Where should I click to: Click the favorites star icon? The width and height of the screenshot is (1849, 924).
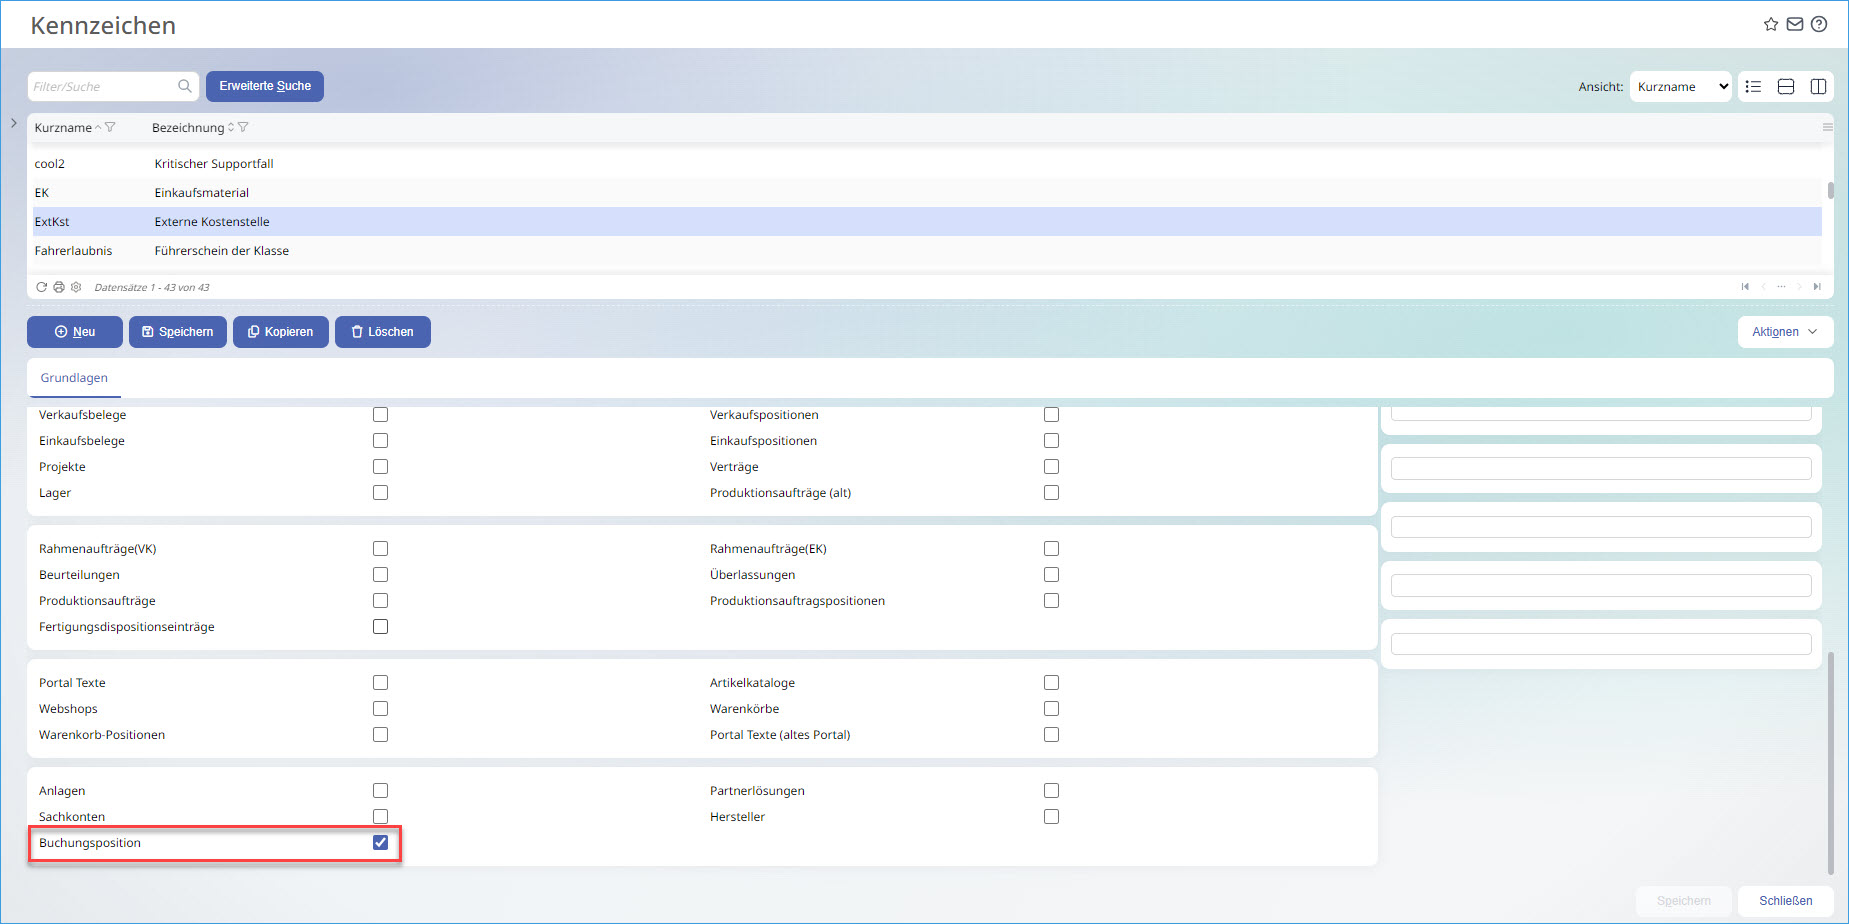[1771, 24]
